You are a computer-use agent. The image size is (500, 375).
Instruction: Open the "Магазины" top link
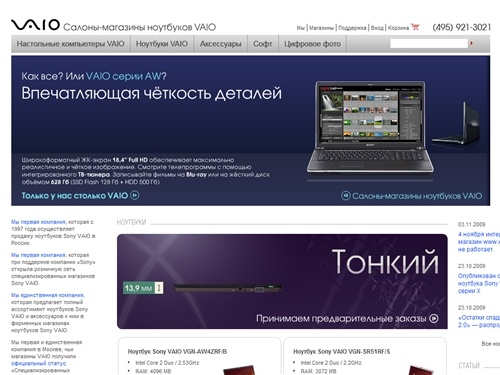321,28
